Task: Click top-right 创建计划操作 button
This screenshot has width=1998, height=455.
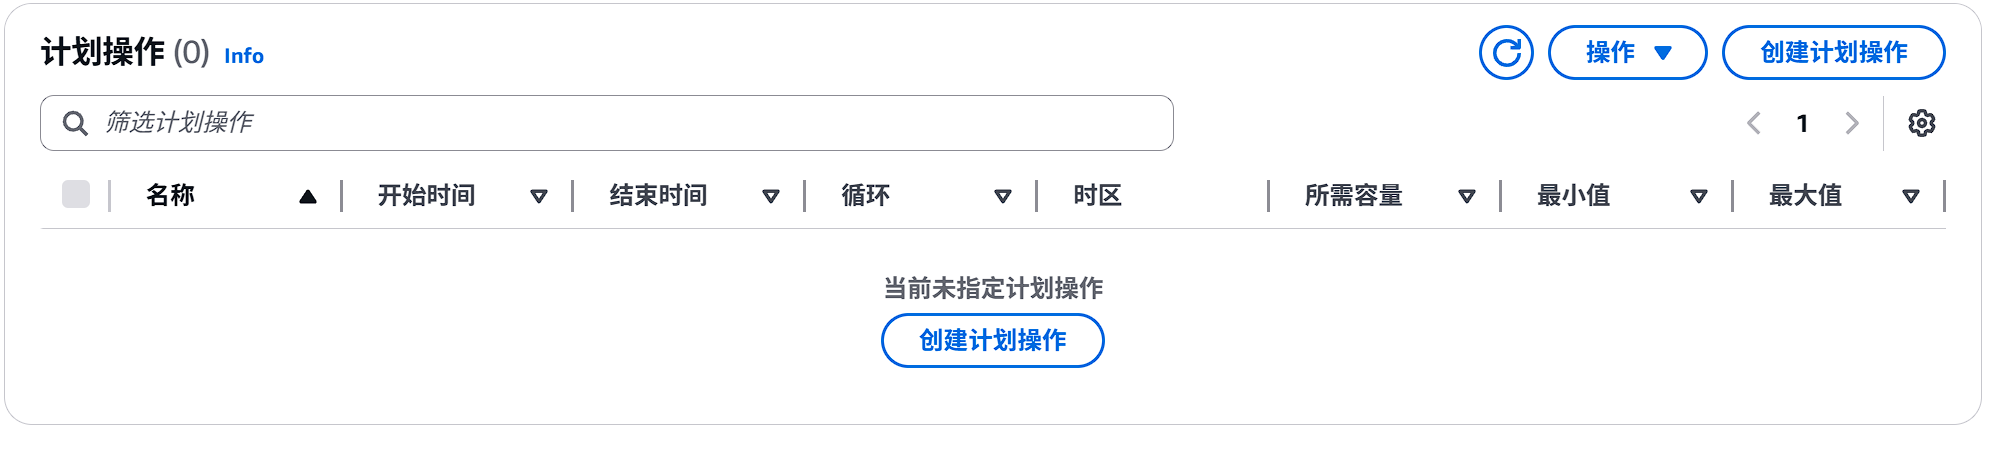Action: (1833, 53)
